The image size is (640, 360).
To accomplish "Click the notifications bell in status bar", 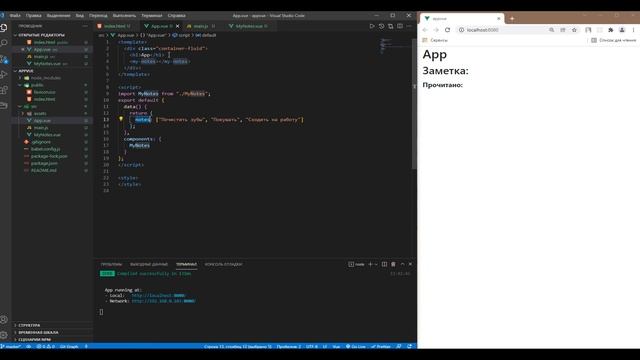I will (409, 347).
